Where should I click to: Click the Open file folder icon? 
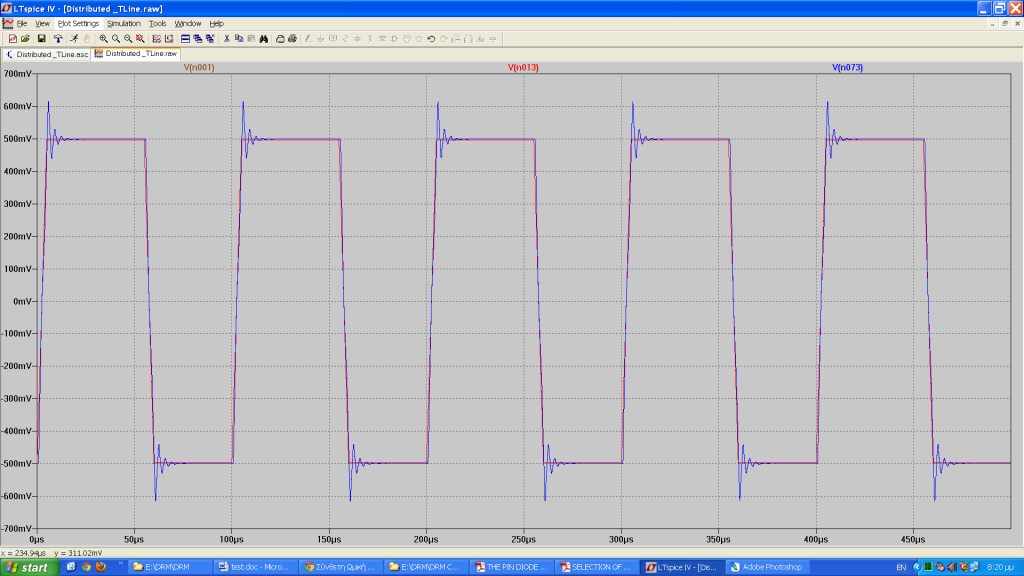coord(26,38)
